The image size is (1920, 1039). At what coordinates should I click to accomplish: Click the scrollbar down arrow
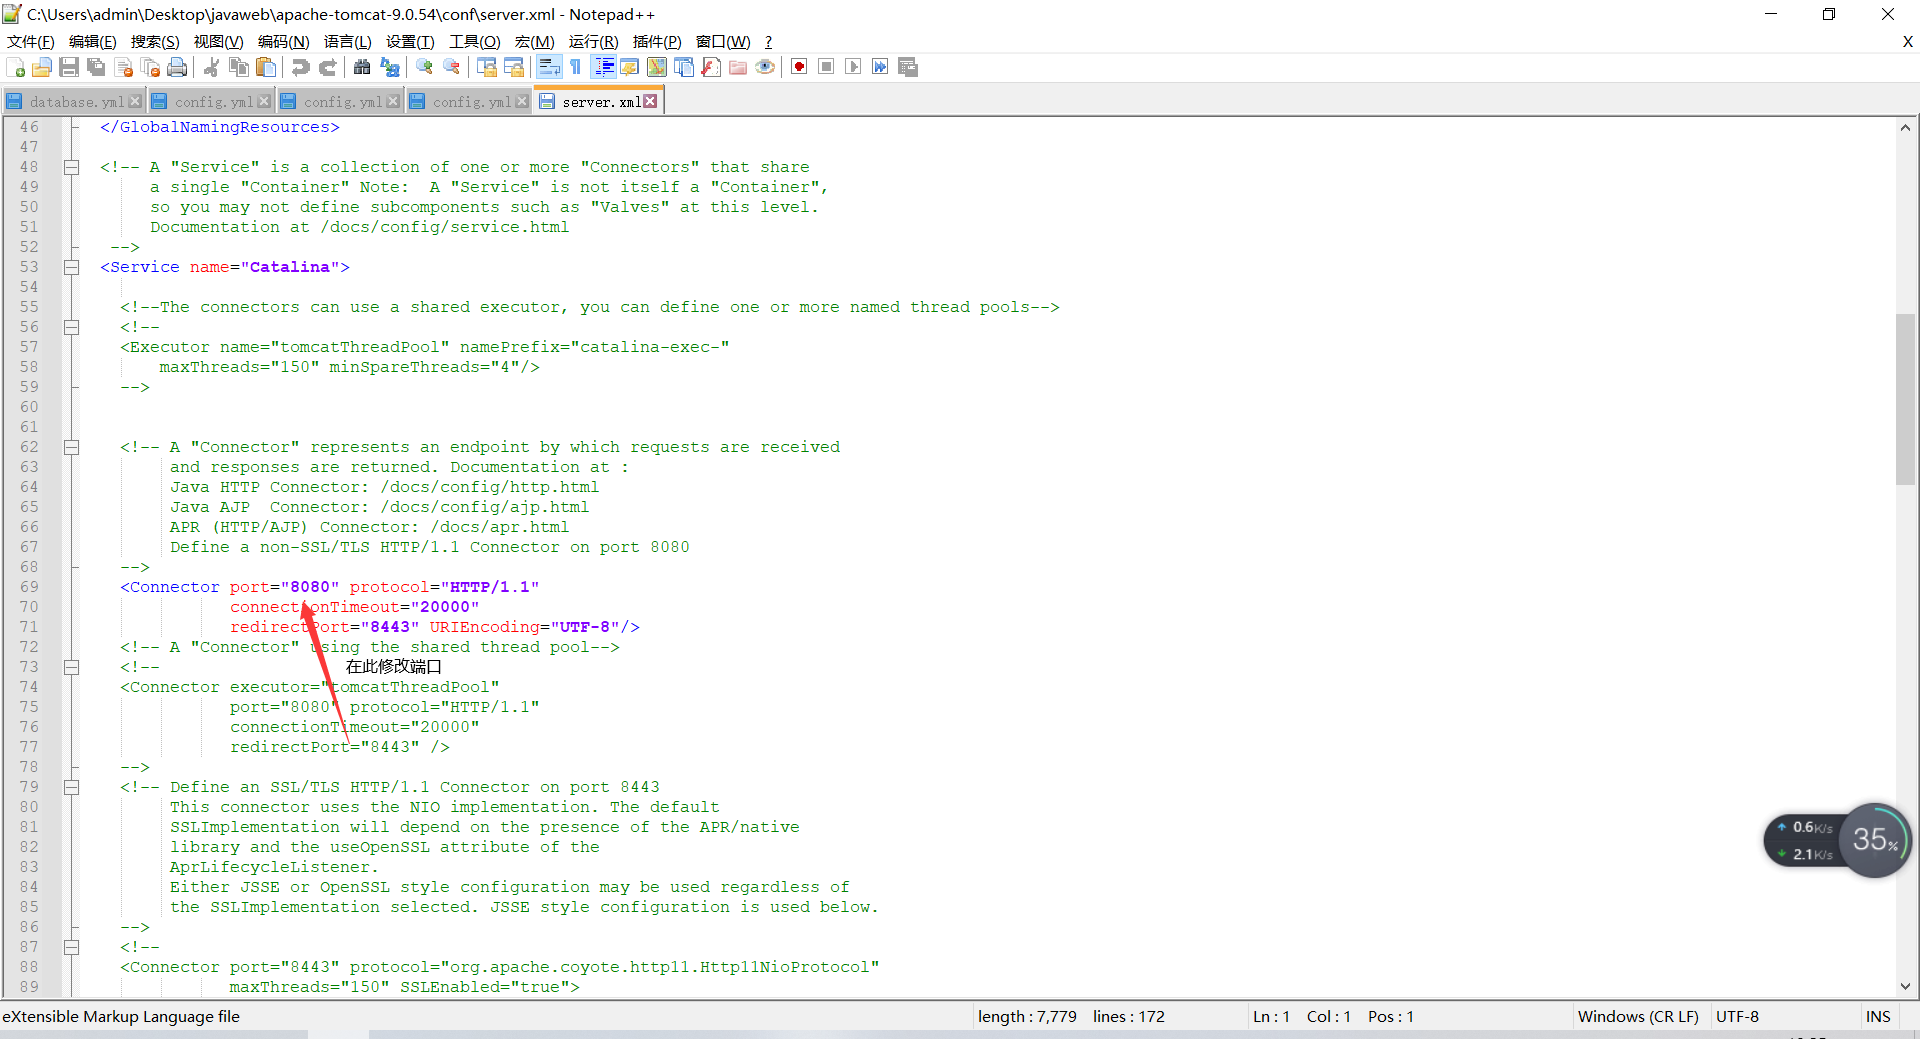[x=1905, y=986]
